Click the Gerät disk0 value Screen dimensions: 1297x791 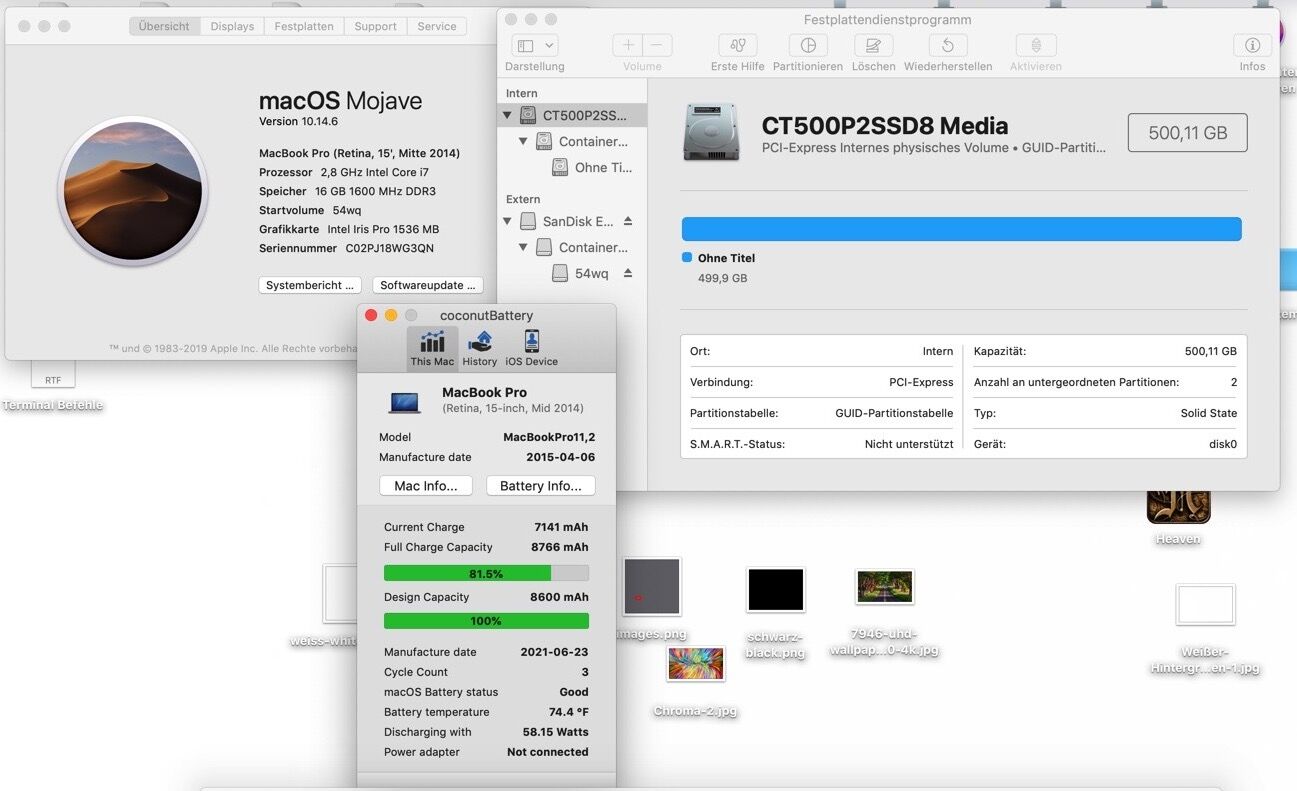[1224, 444]
